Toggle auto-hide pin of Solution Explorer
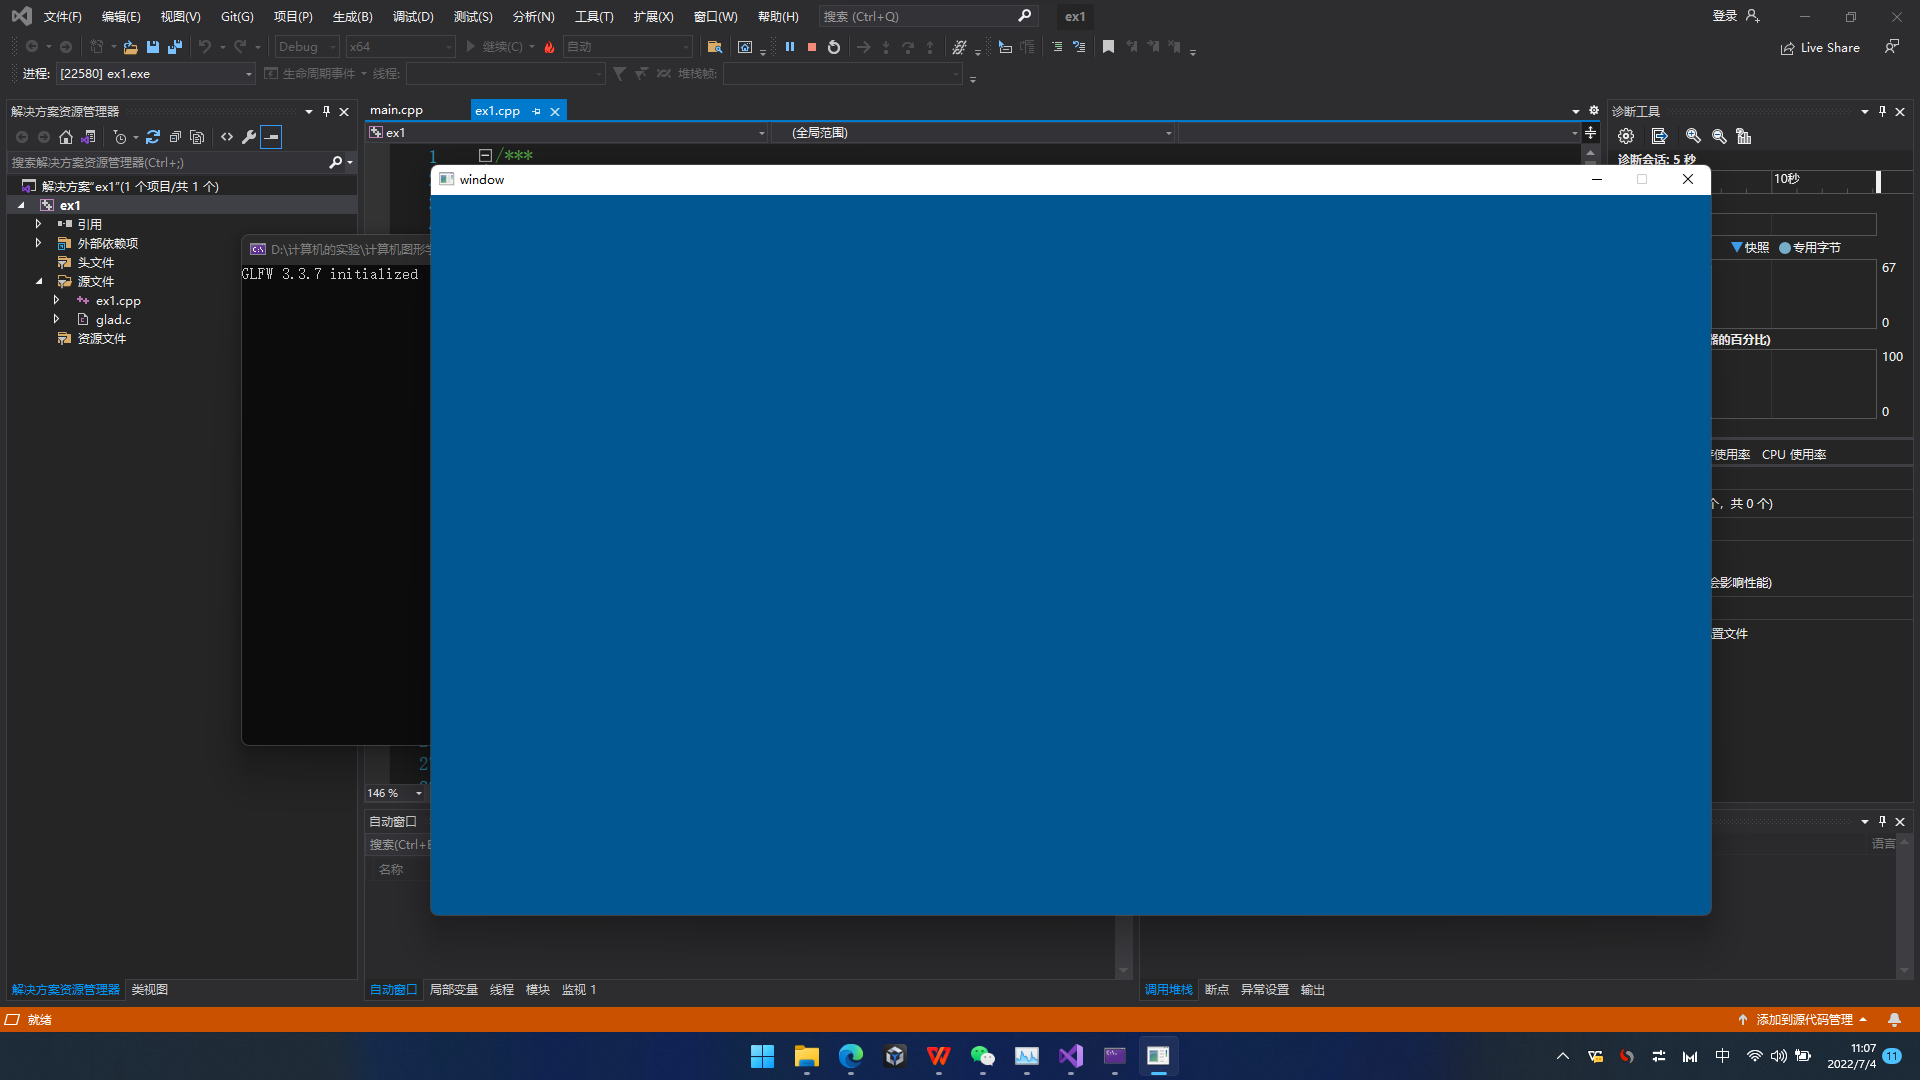 coord(326,111)
